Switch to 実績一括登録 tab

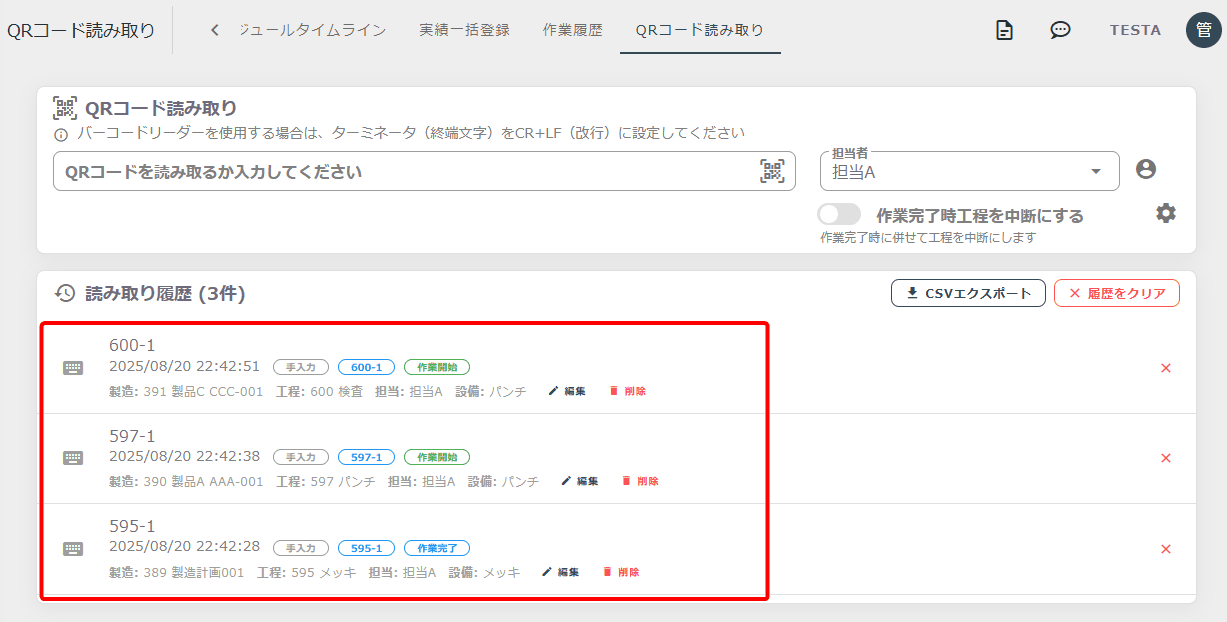(x=464, y=30)
